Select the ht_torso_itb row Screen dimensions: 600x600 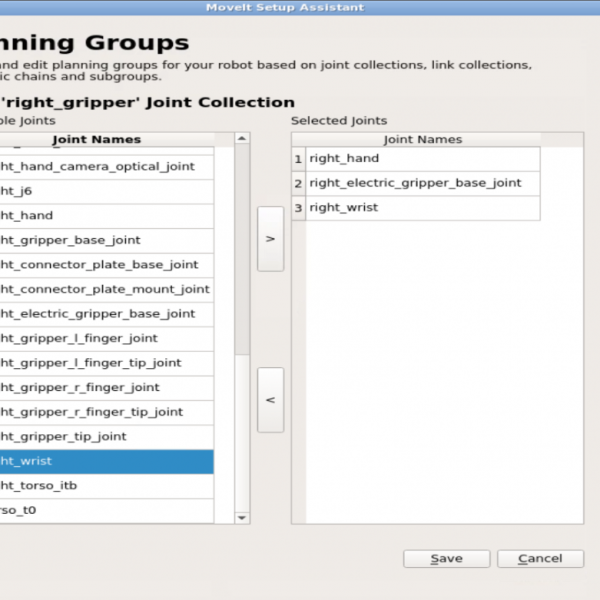pos(107,486)
